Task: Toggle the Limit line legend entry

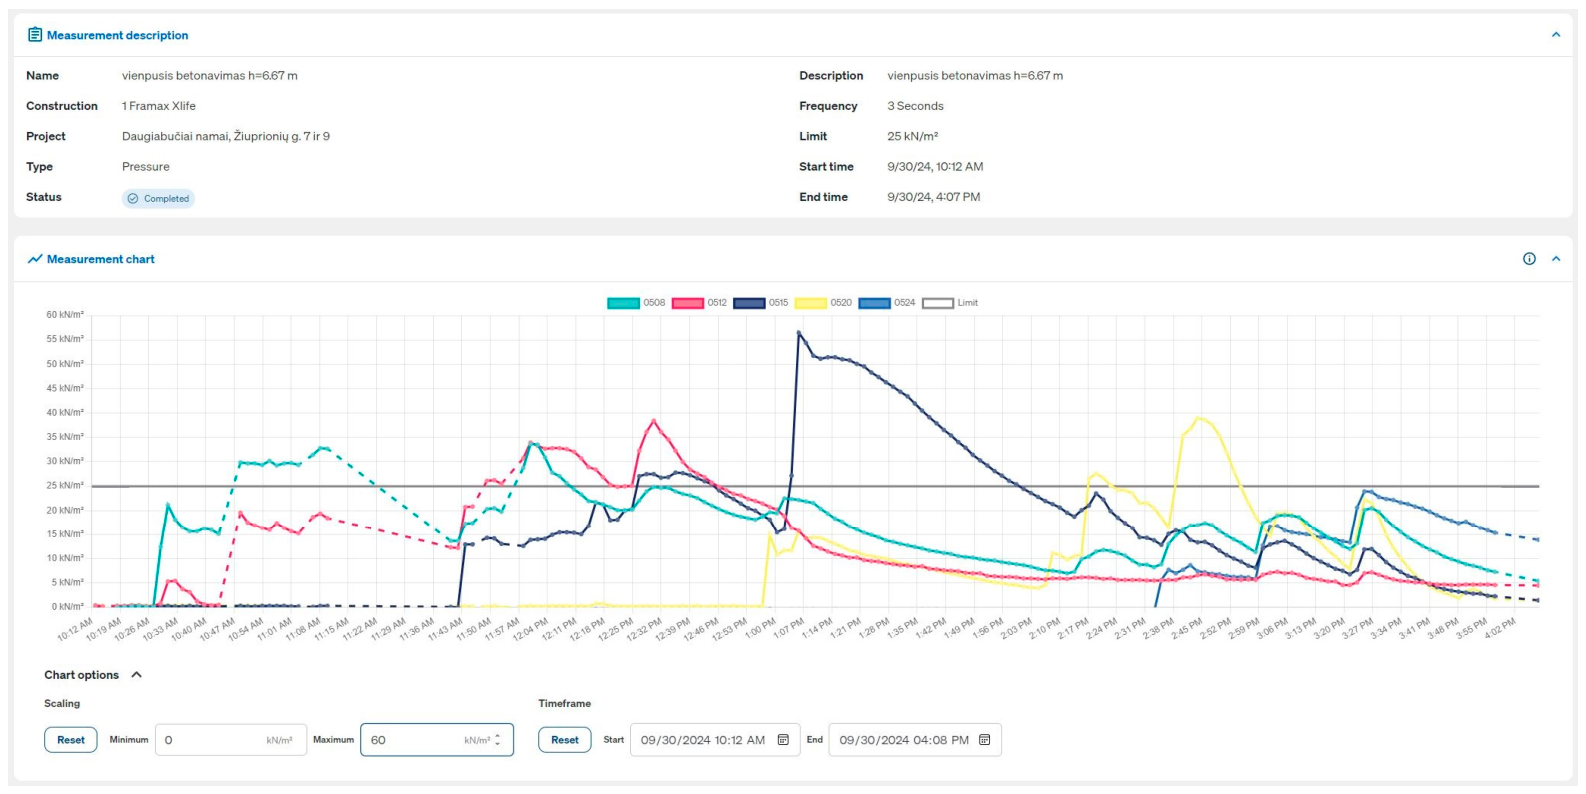Action: coord(950,303)
